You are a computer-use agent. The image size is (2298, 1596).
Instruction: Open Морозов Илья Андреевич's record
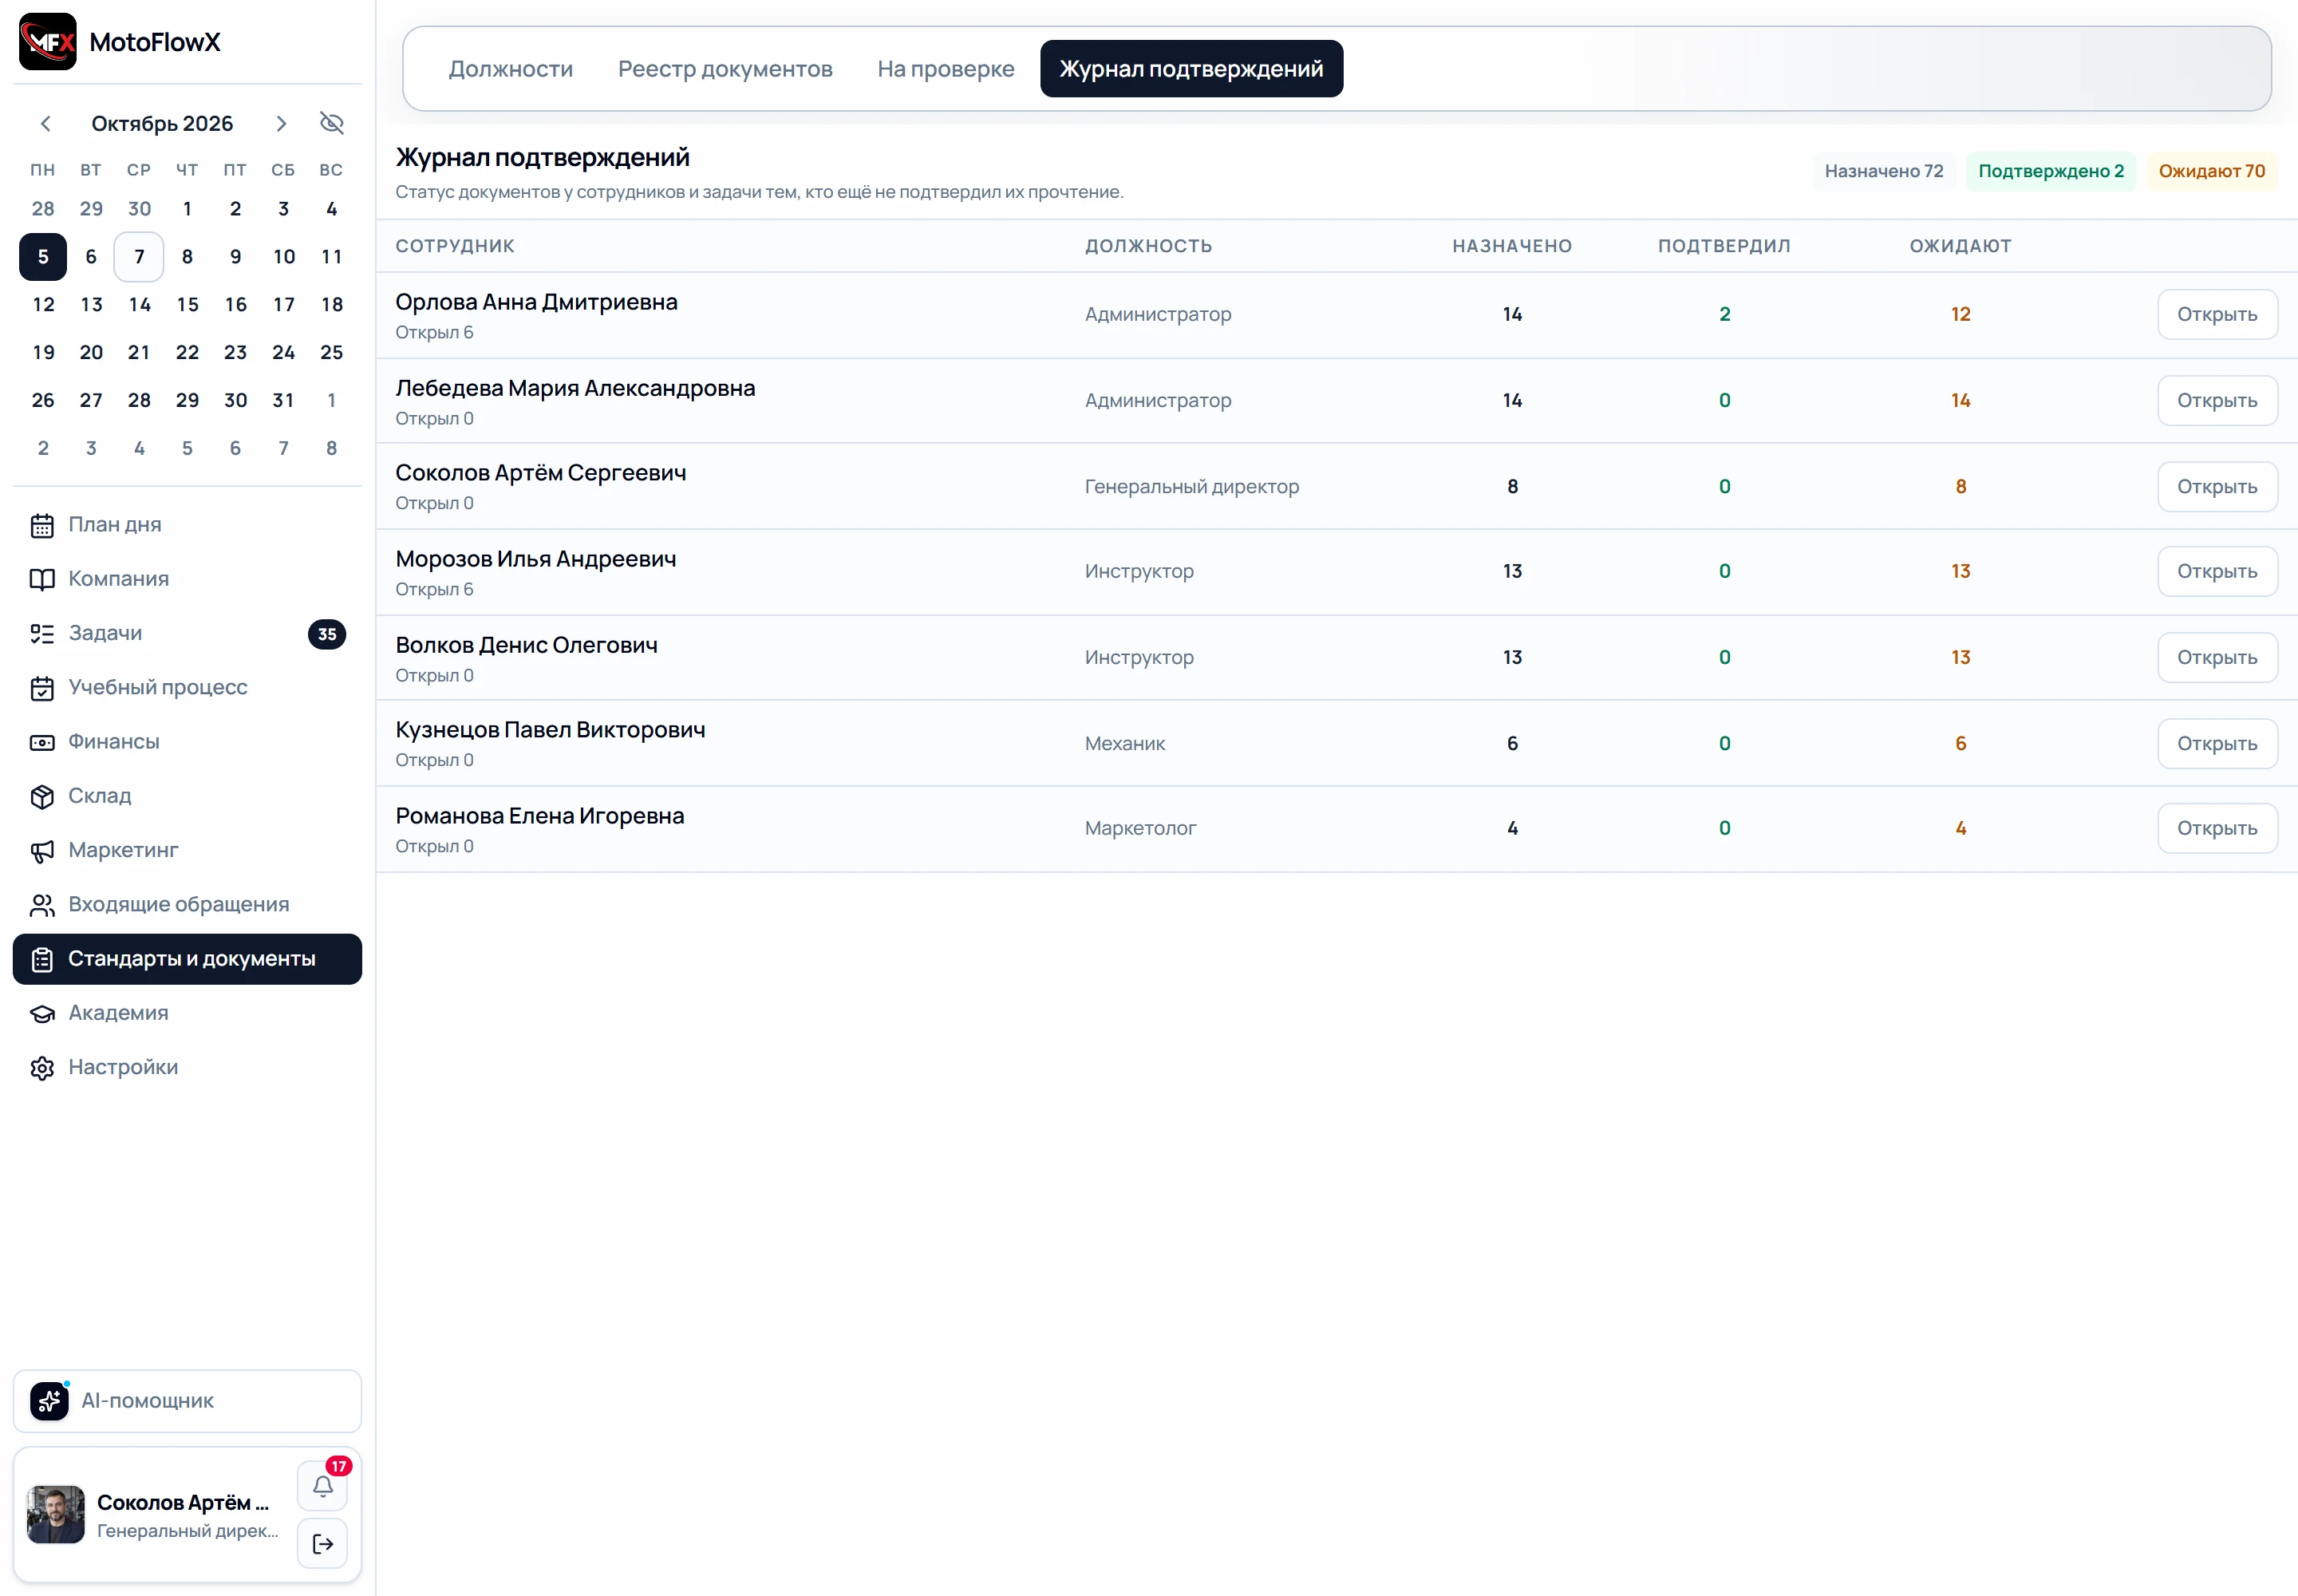[x=2217, y=572]
